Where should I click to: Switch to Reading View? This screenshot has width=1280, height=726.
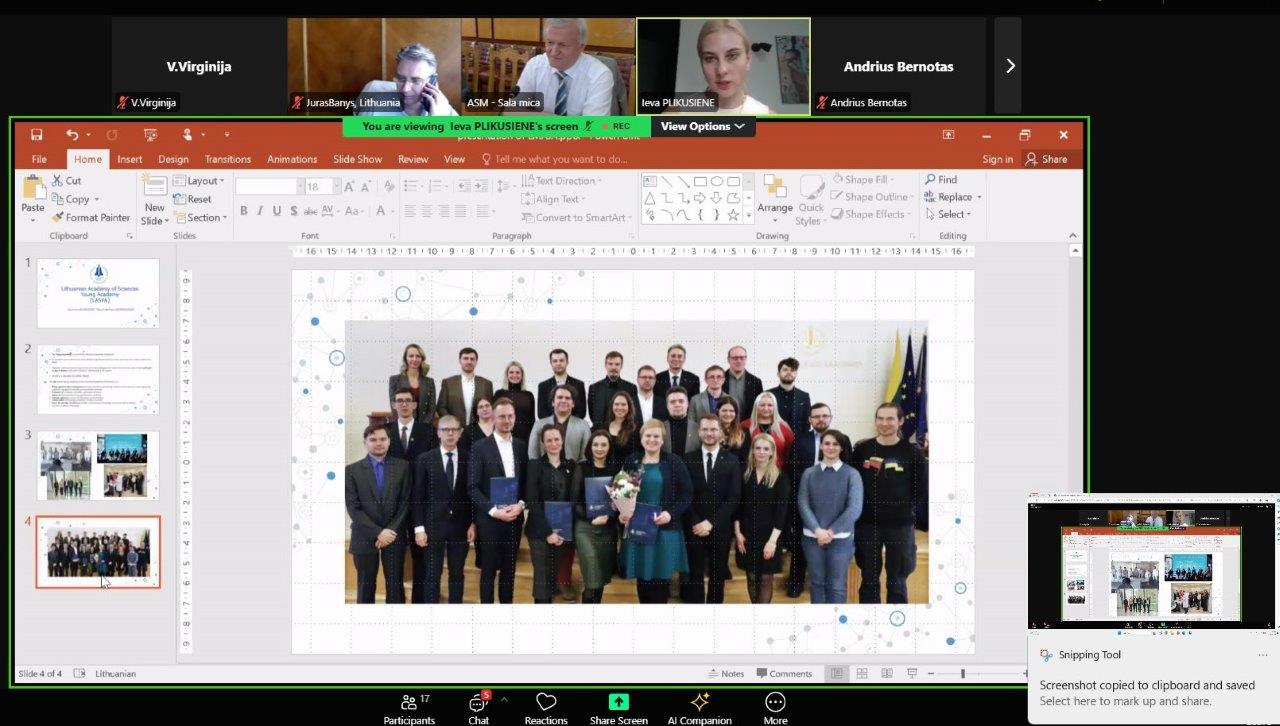coord(886,673)
